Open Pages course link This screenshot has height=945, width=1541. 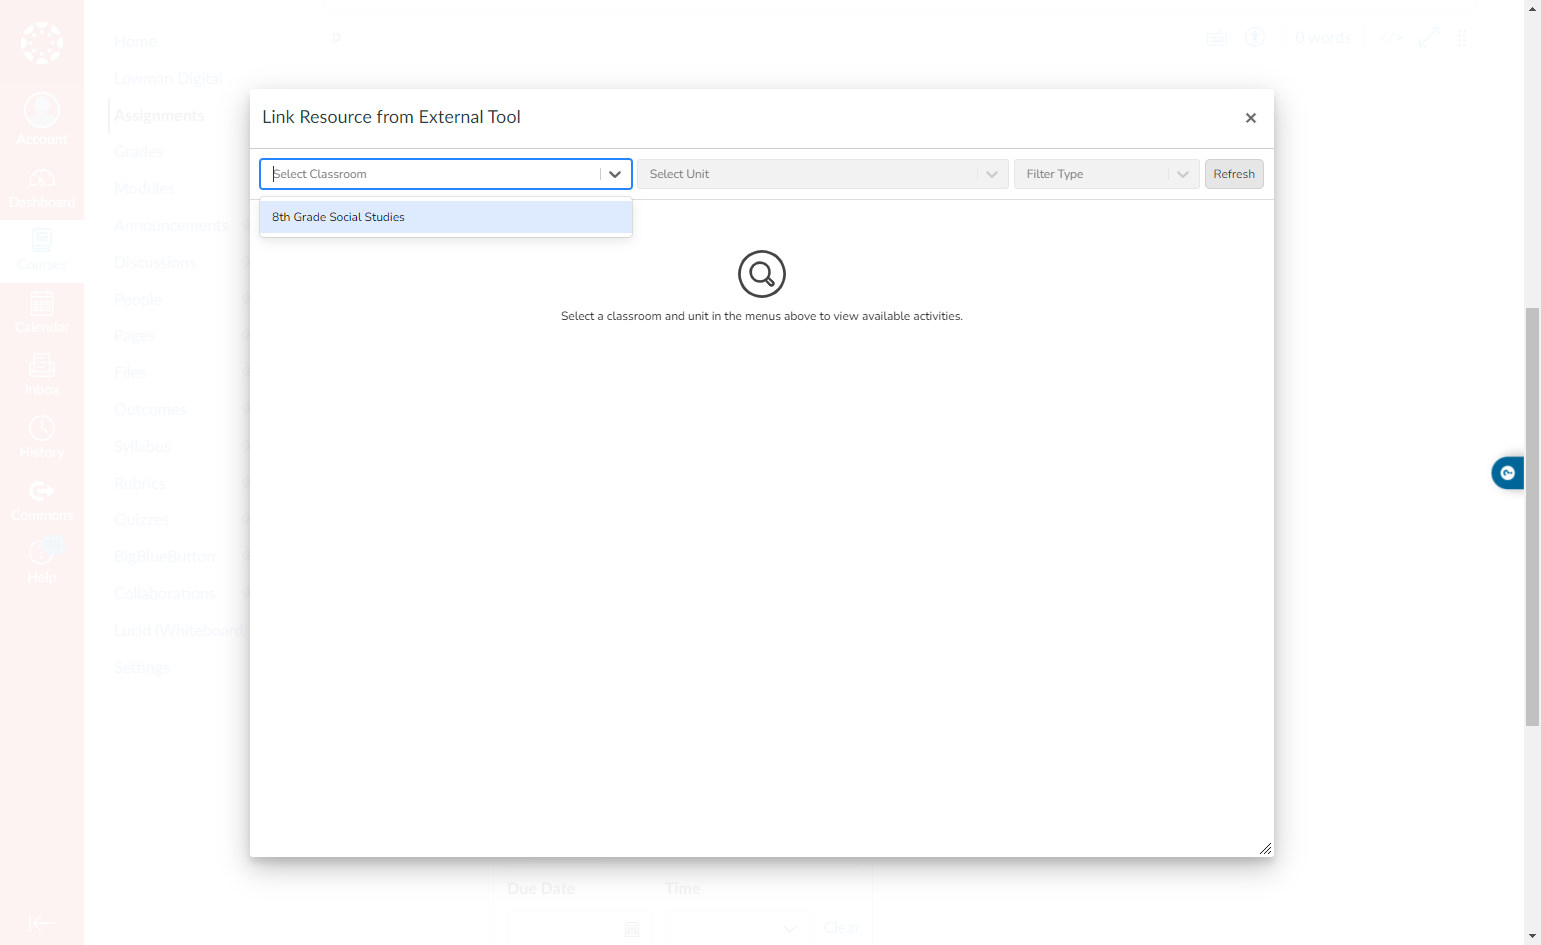(x=134, y=336)
